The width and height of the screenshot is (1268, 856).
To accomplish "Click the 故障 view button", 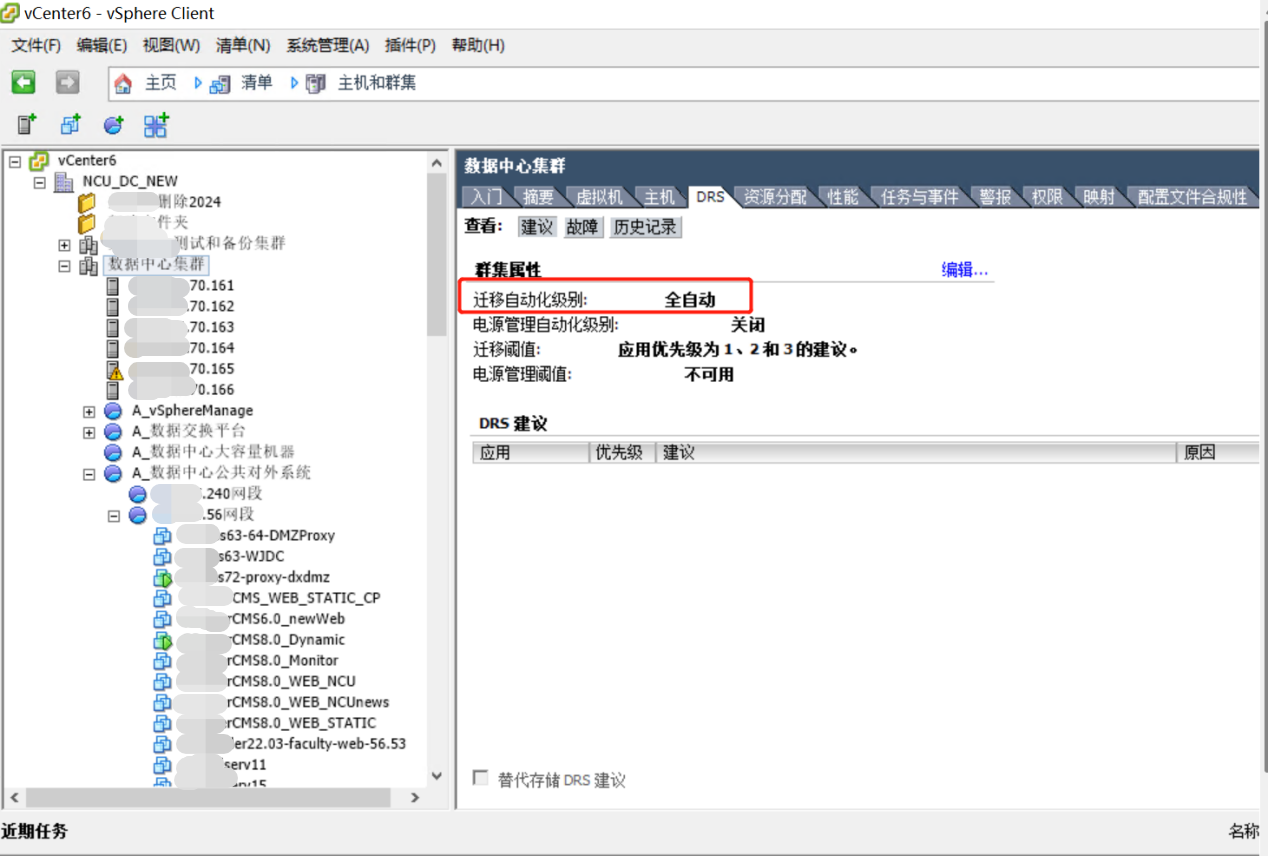I will 583,227.
